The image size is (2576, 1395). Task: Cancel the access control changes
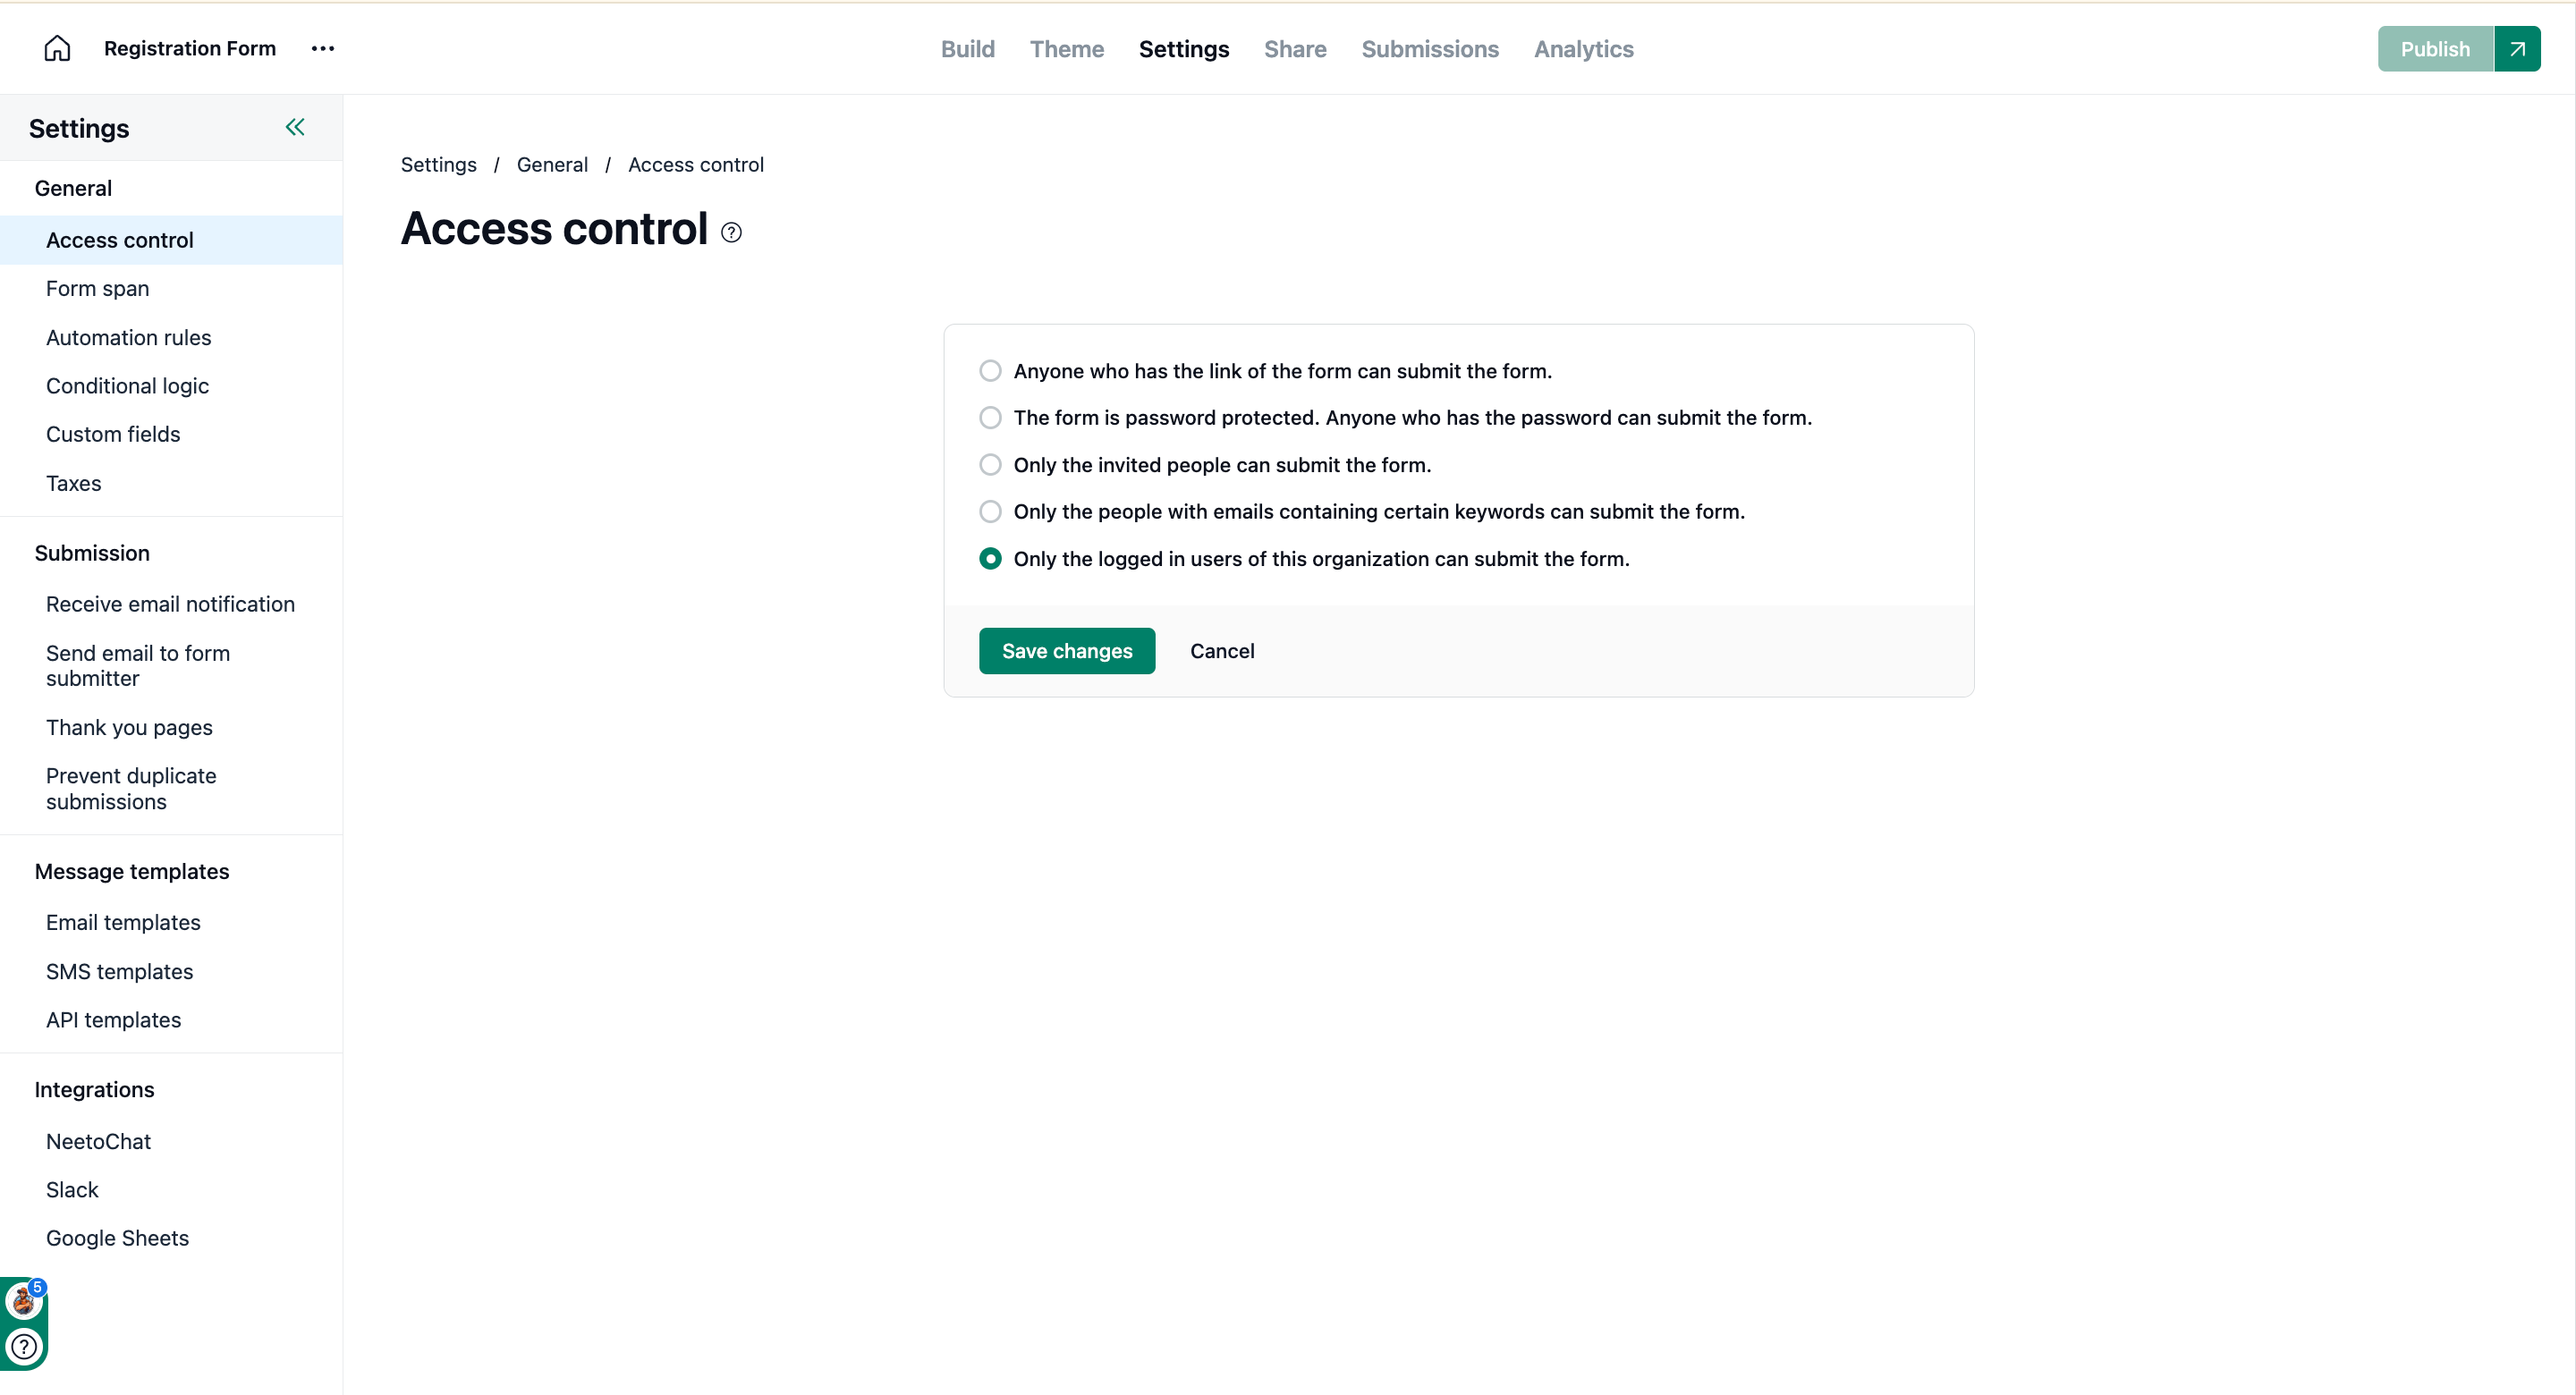click(1221, 651)
